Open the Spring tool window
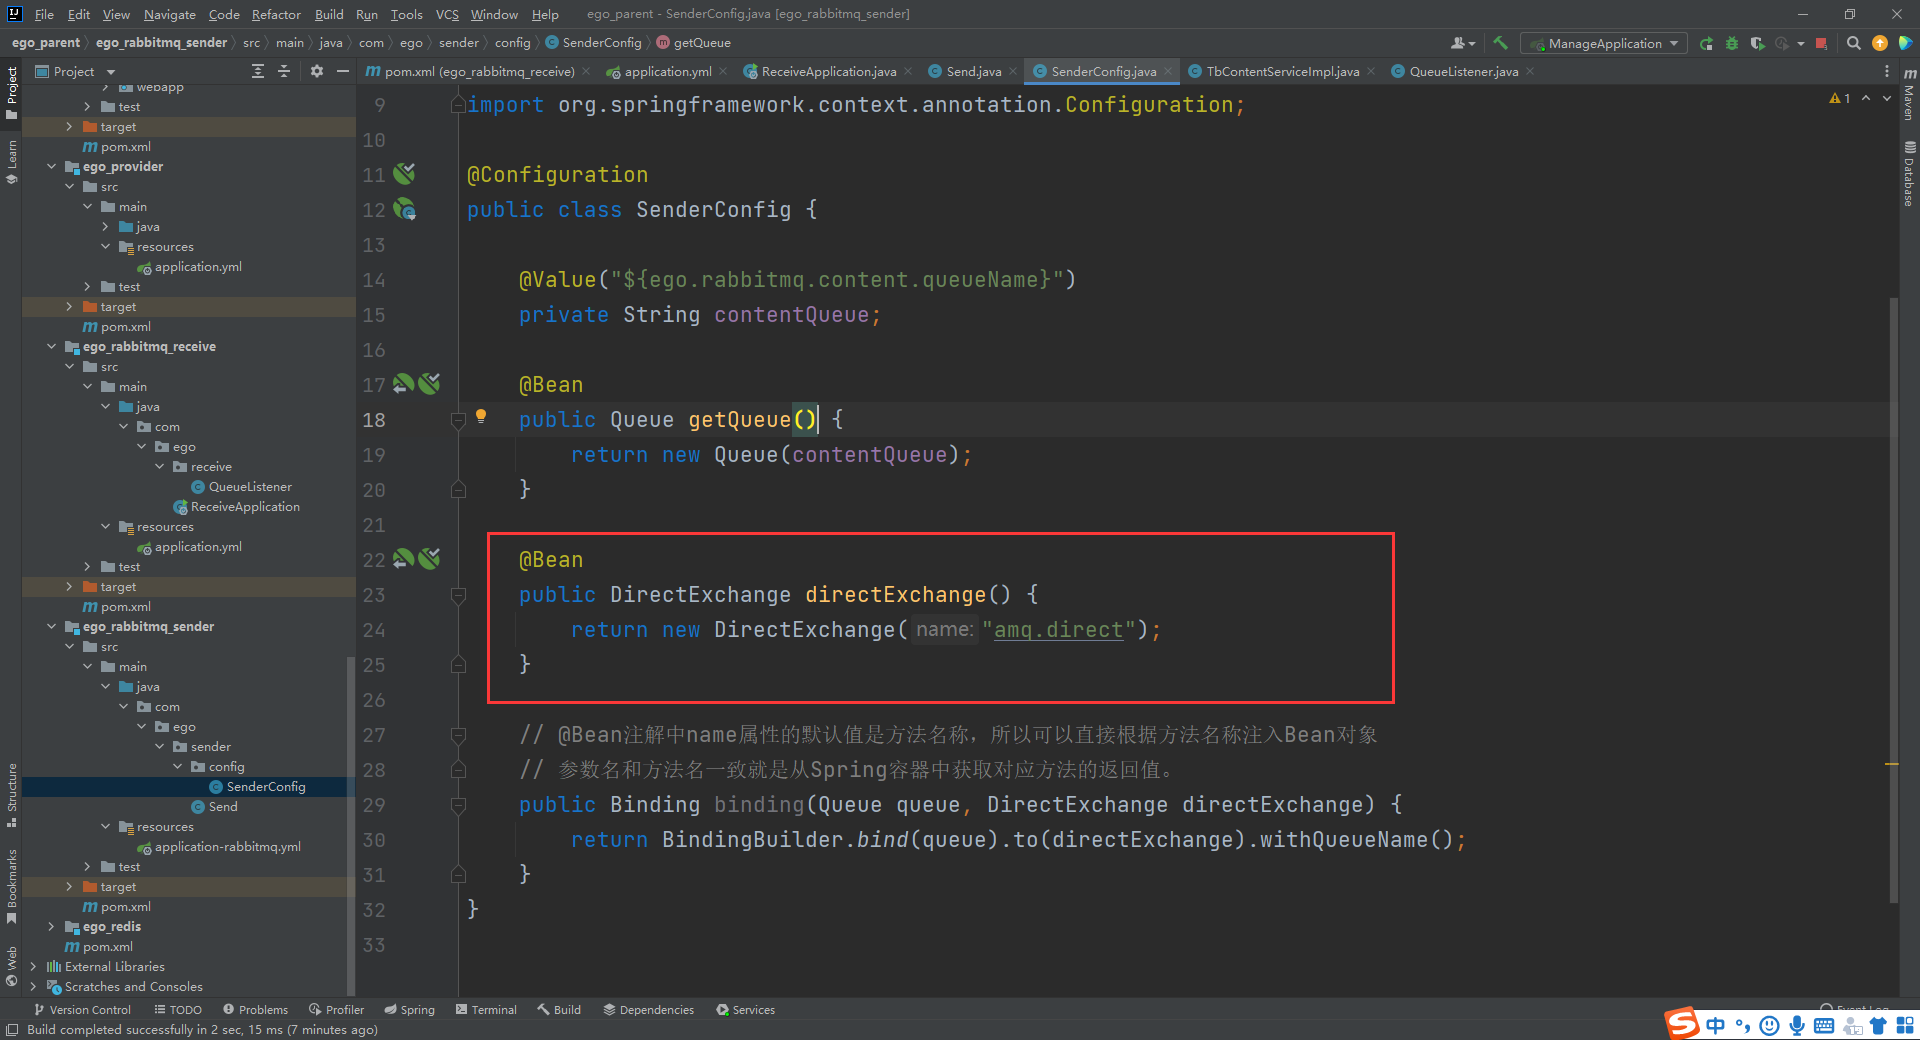The width and height of the screenshot is (1920, 1040). [409, 1010]
